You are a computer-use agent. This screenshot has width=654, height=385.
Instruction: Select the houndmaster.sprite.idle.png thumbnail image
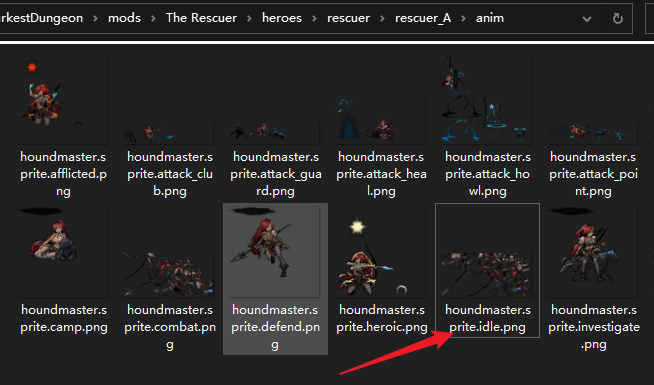click(x=487, y=274)
